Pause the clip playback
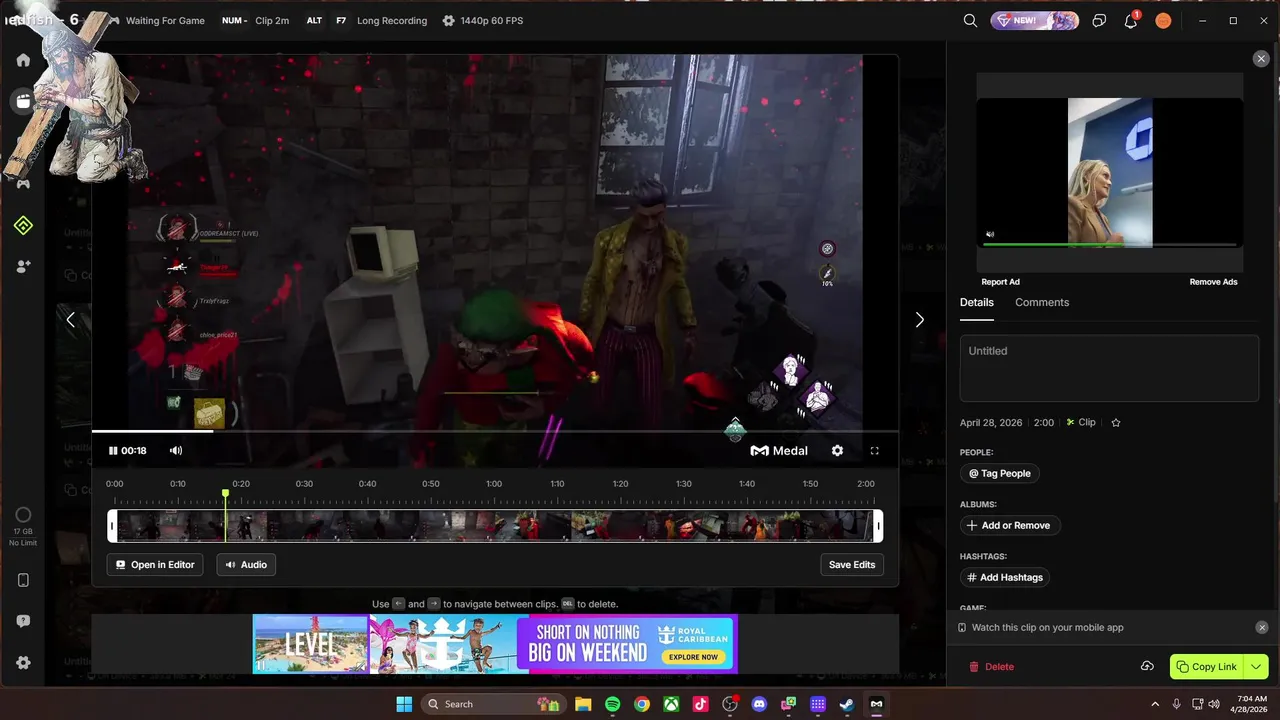Image resolution: width=1280 pixels, height=720 pixels. (x=113, y=451)
